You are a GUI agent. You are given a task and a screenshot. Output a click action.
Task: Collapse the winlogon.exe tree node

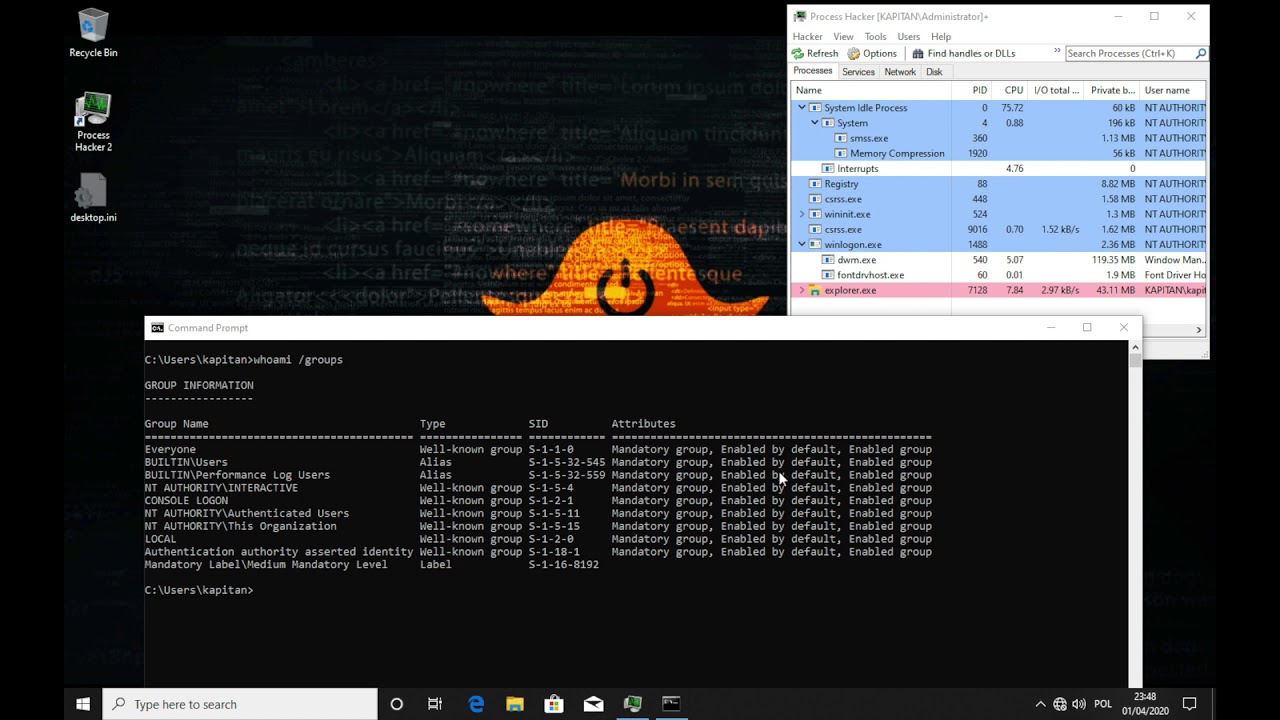[801, 244]
